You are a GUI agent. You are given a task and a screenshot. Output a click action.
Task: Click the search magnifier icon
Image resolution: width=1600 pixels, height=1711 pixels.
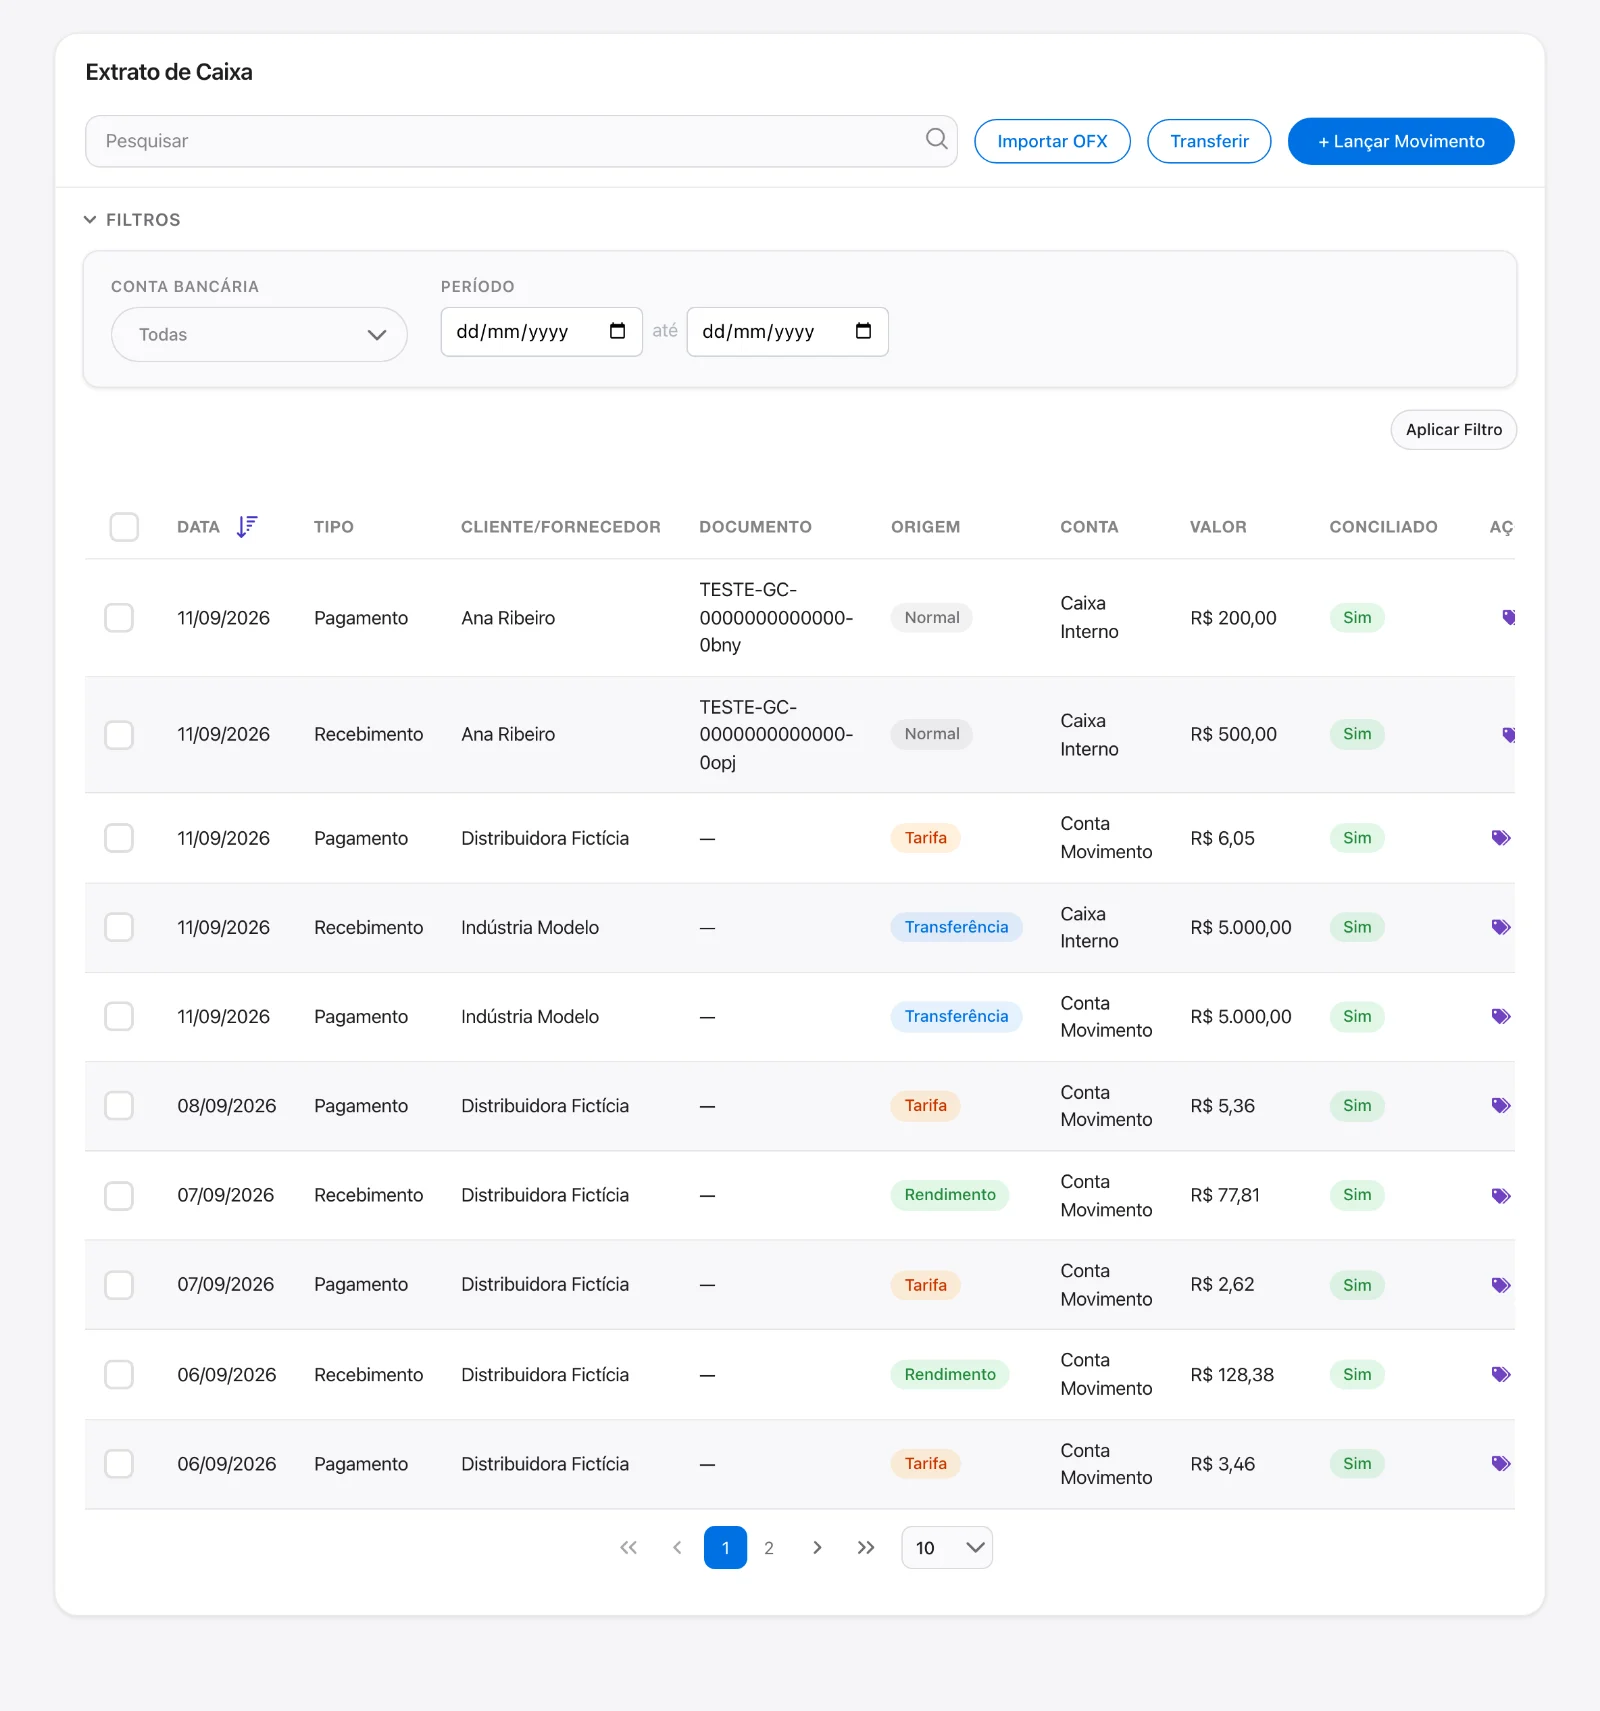936,139
